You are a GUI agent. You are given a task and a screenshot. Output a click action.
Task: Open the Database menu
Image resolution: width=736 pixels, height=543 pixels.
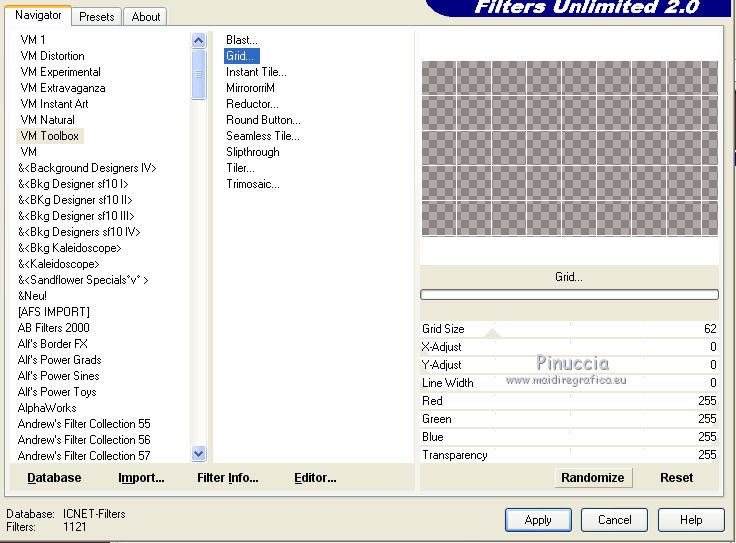tap(54, 478)
